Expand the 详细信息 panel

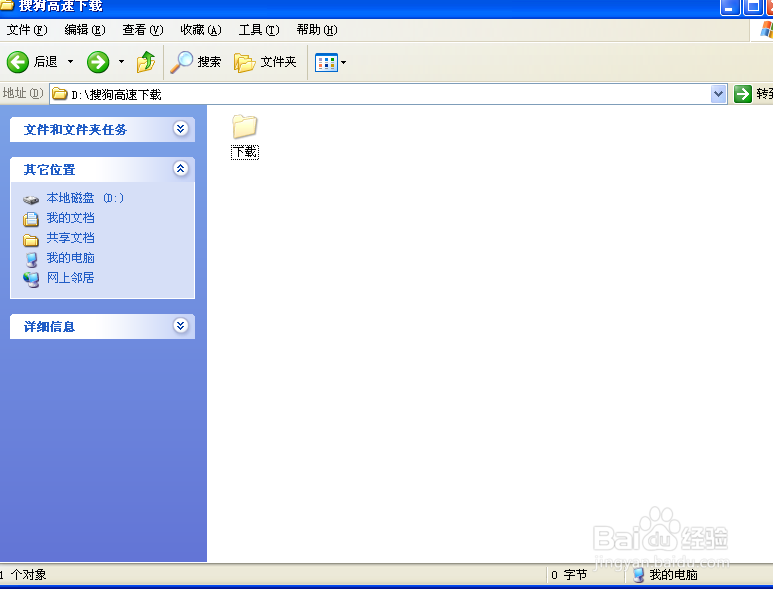tap(180, 326)
